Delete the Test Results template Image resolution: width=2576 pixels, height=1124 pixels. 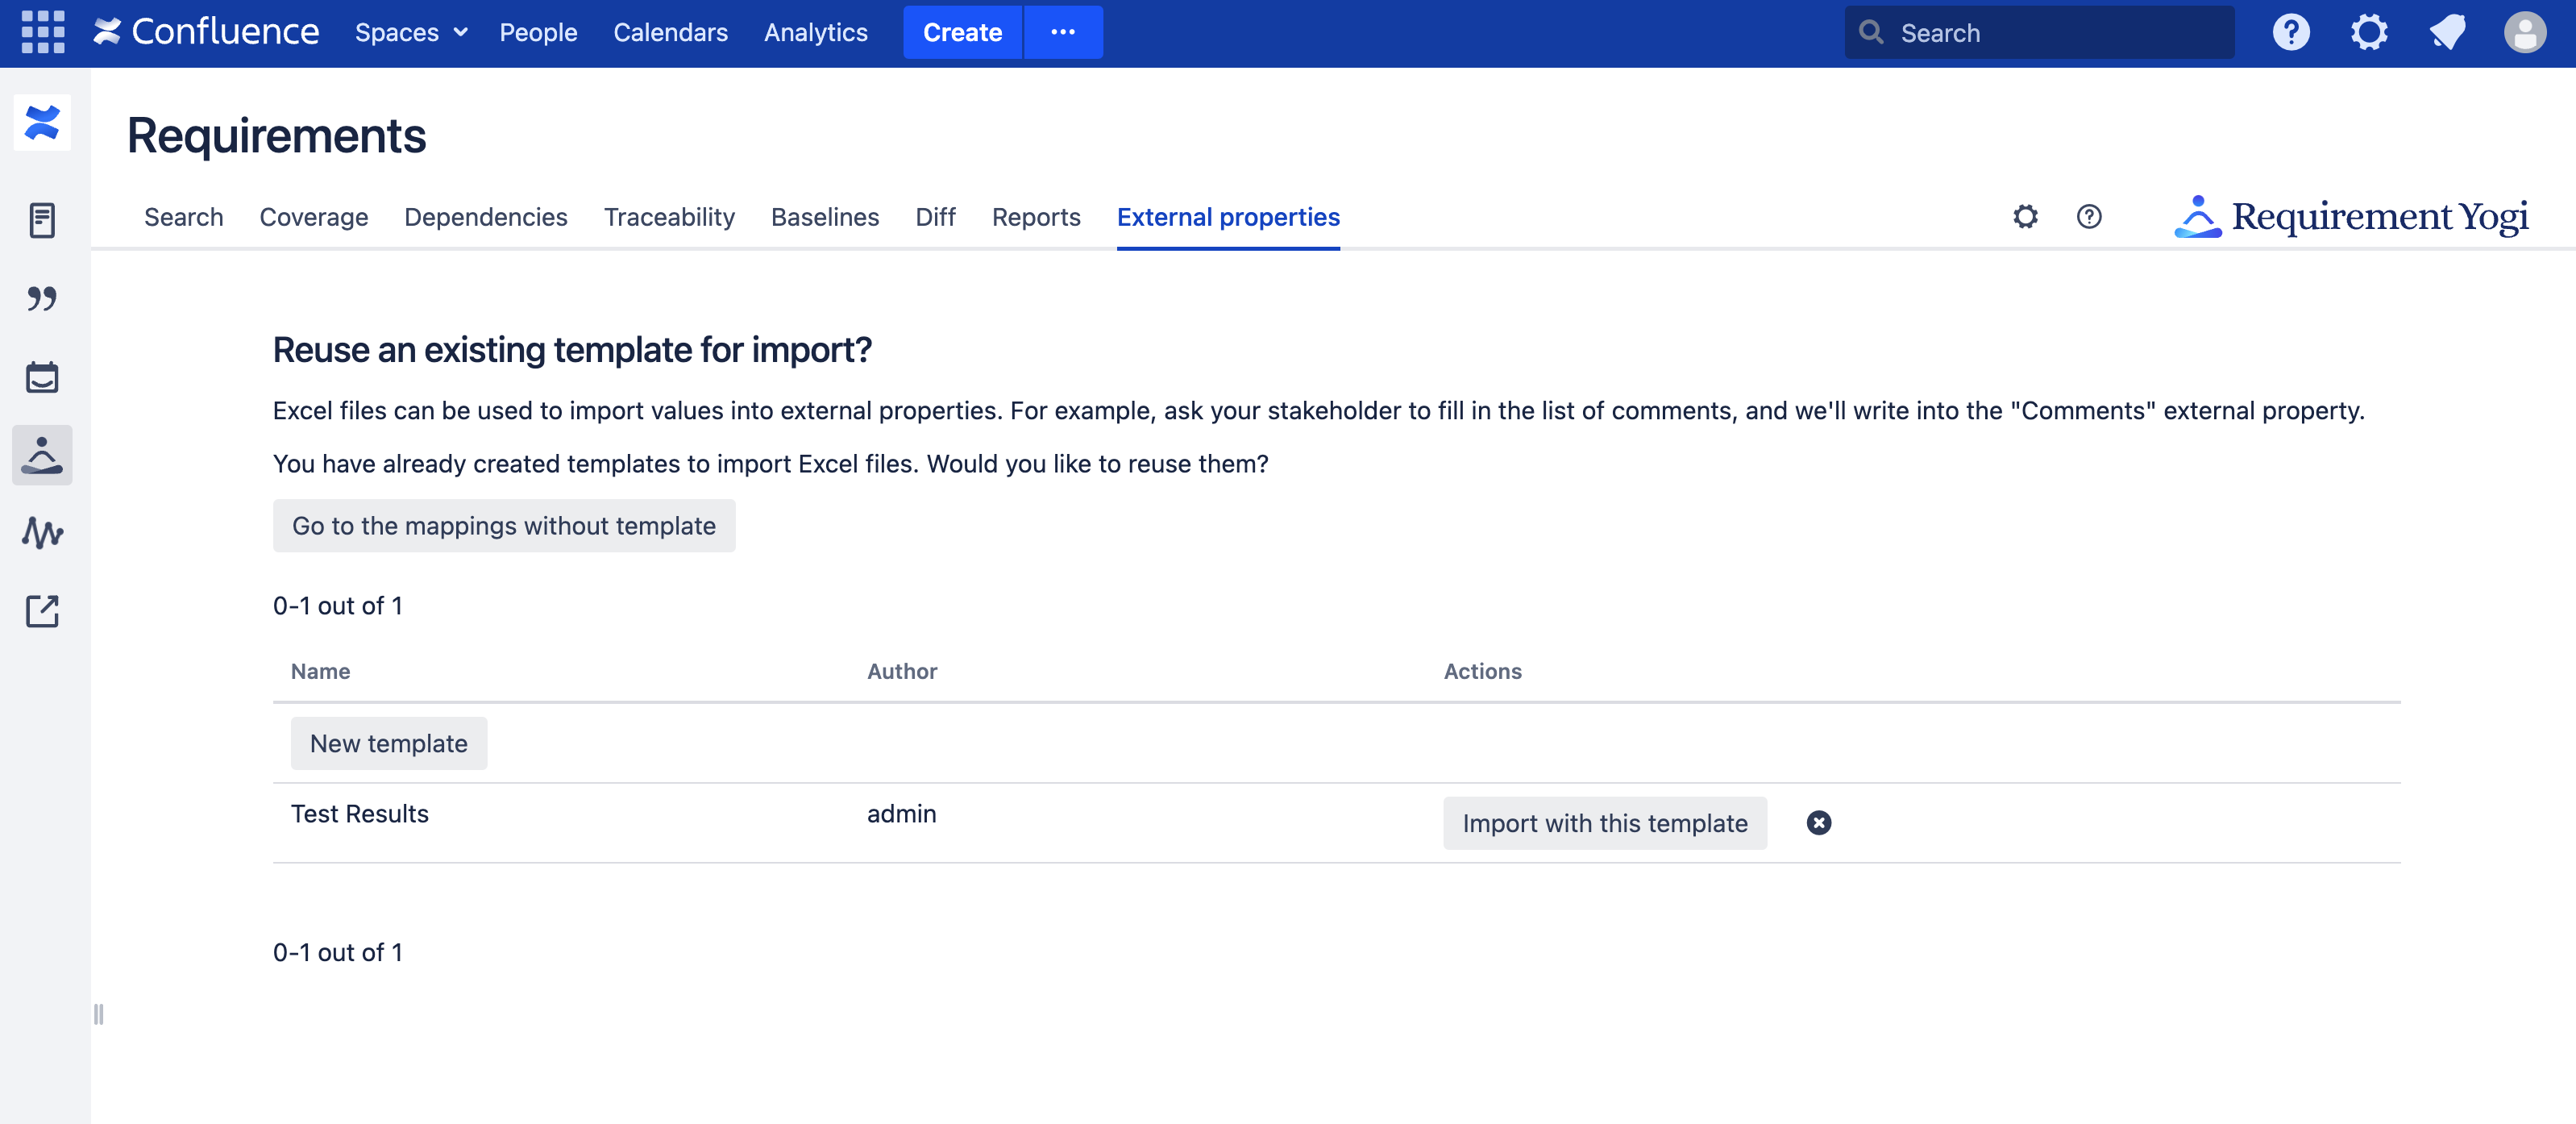click(1818, 823)
